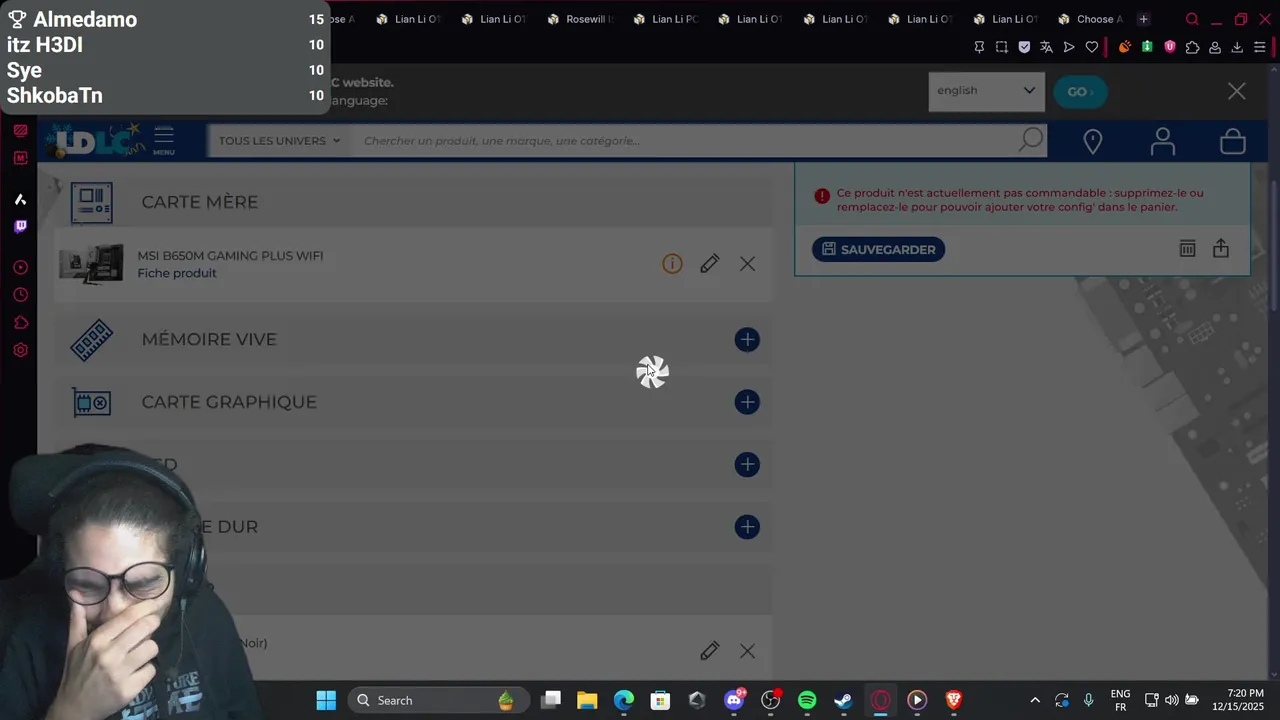Viewport: 1280px width, 720px height.
Task: Edit the (Noir) product at bottom
Action: pyautogui.click(x=710, y=651)
